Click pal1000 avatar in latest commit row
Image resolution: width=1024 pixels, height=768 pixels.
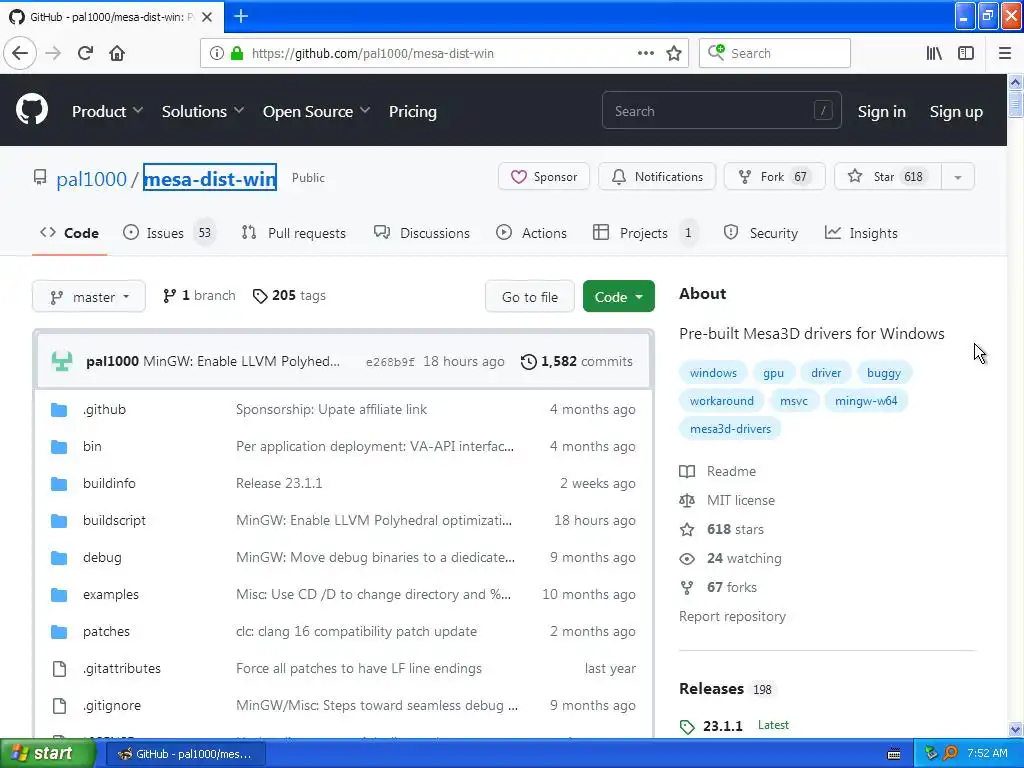point(62,361)
